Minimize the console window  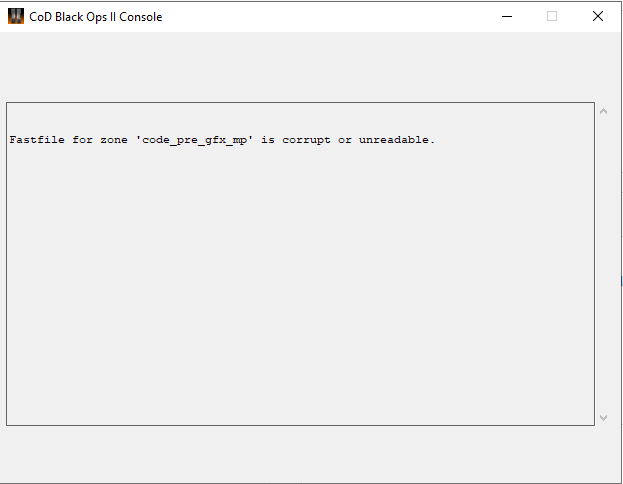(506, 16)
